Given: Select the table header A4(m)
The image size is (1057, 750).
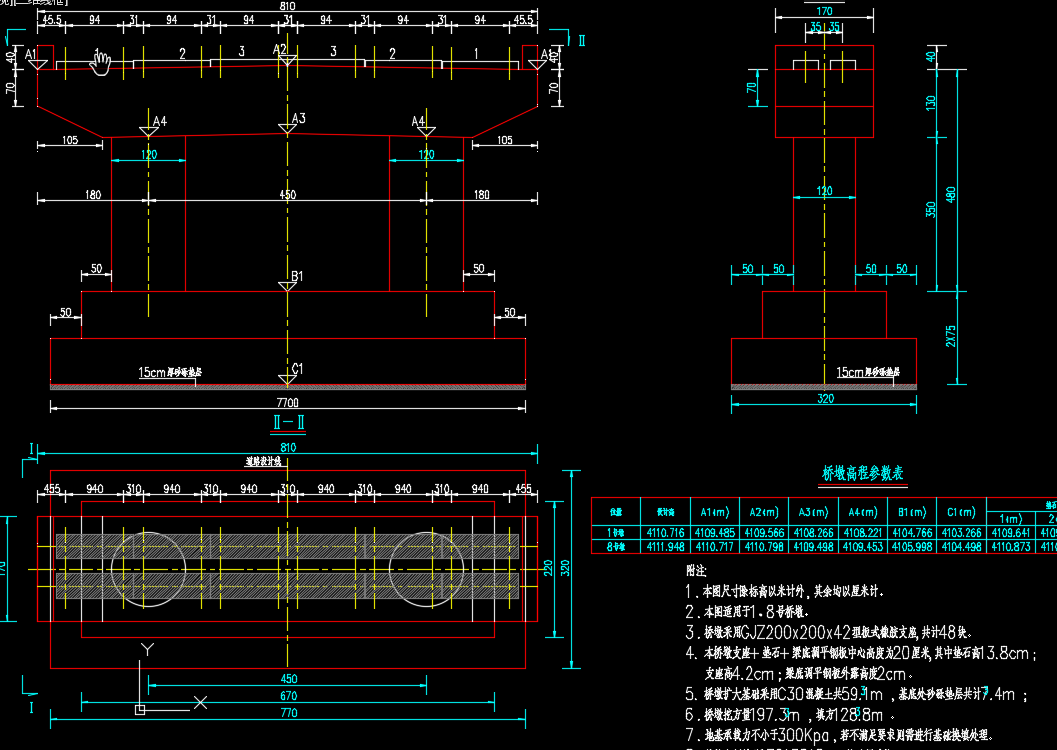Looking at the screenshot, I should [863, 512].
